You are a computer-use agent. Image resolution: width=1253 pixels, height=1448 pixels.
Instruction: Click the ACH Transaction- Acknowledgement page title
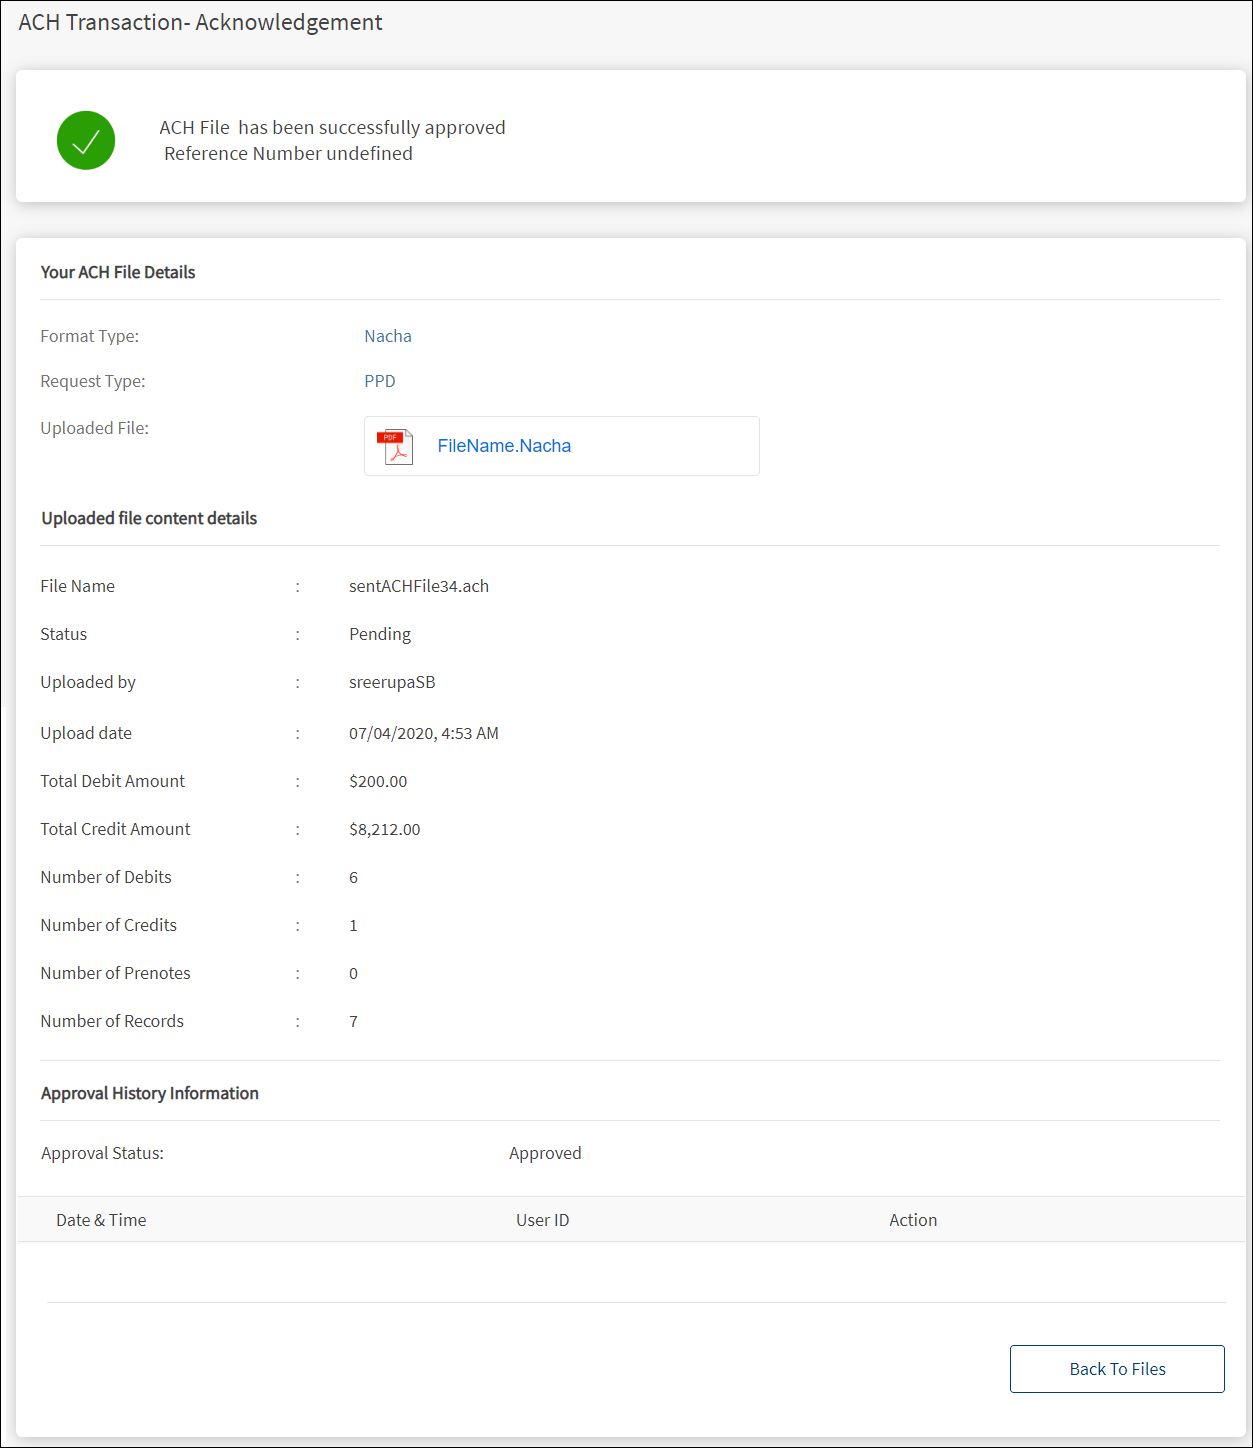click(200, 22)
